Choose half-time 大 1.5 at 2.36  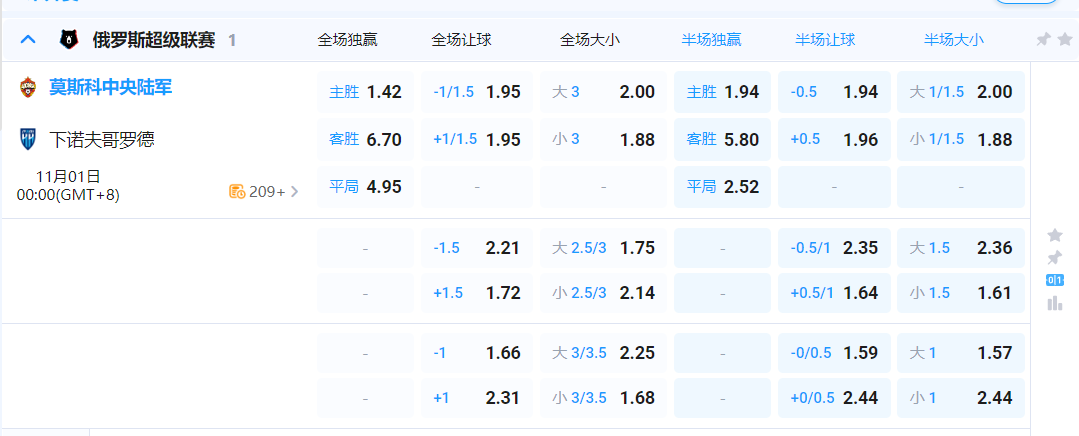961,248
